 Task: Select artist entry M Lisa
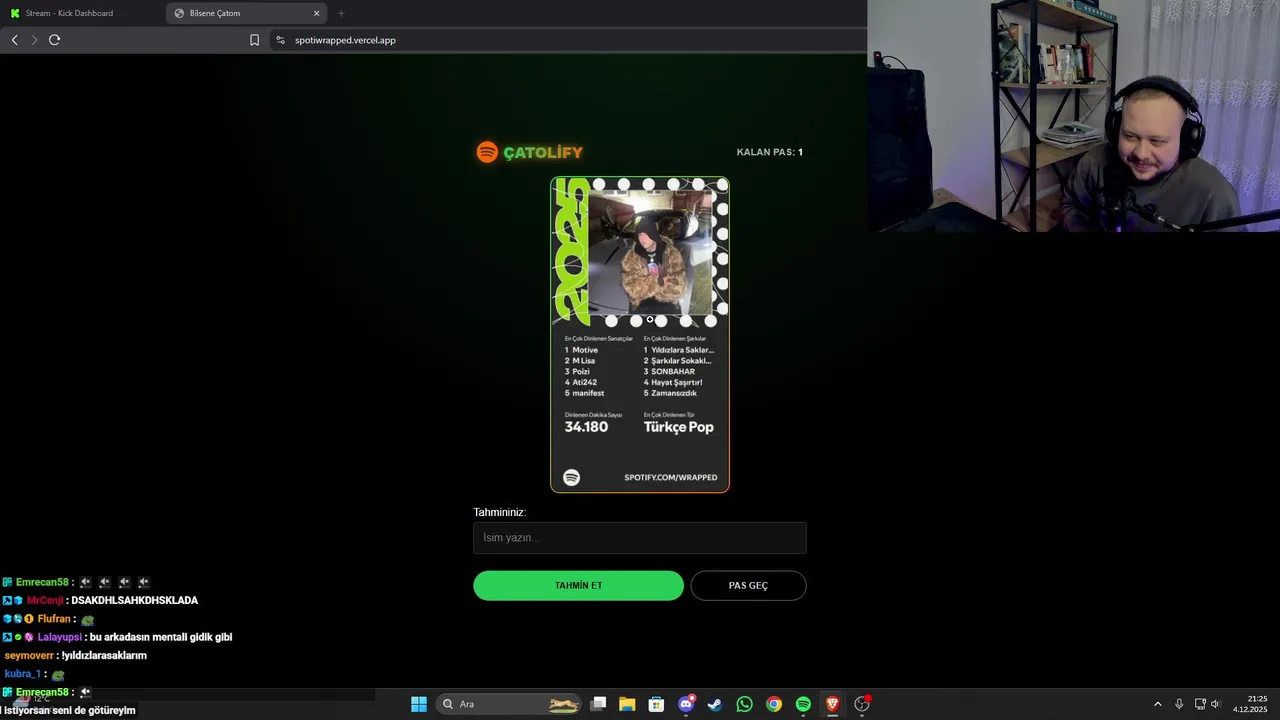(580, 361)
